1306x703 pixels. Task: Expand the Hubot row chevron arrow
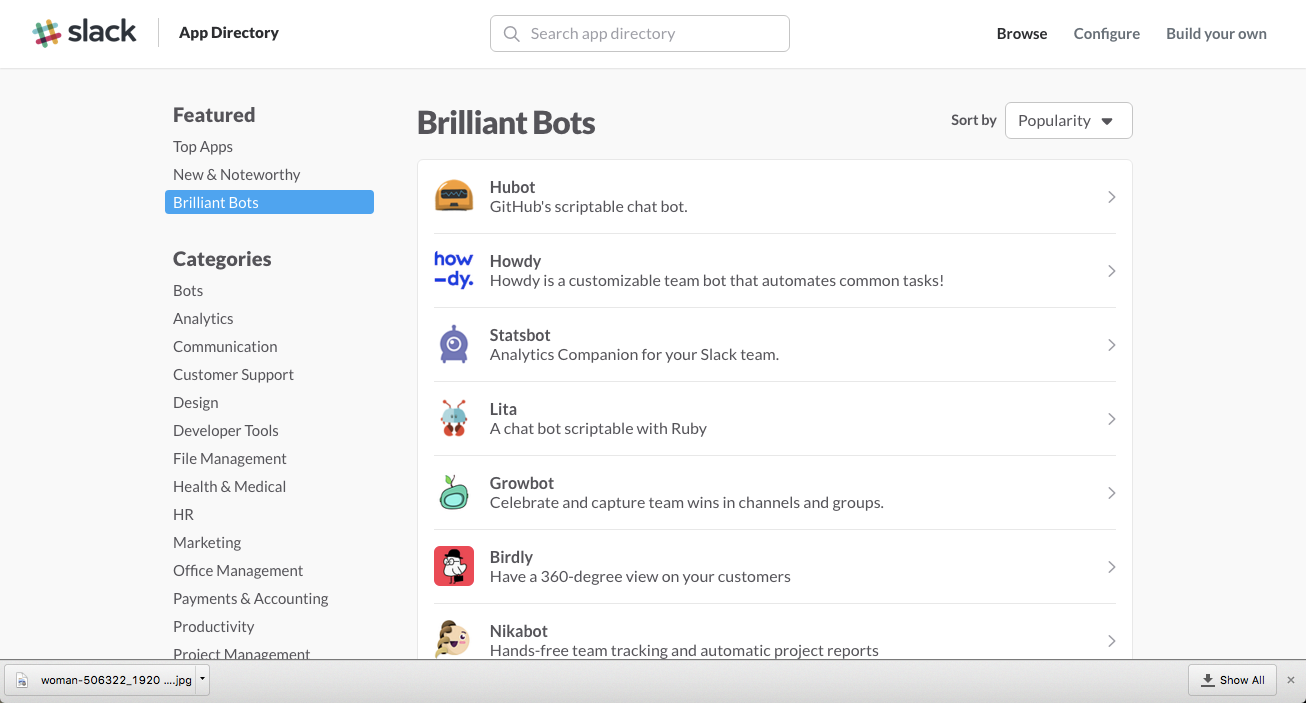click(x=1111, y=197)
